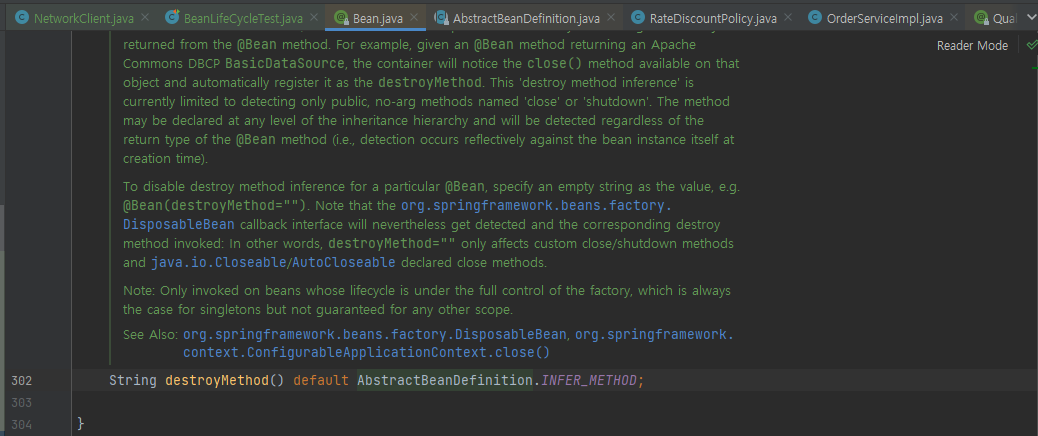Screen dimensions: 1038x436
Task: Close the BeanLifeCycleTest.java tab
Action: pos(314,18)
